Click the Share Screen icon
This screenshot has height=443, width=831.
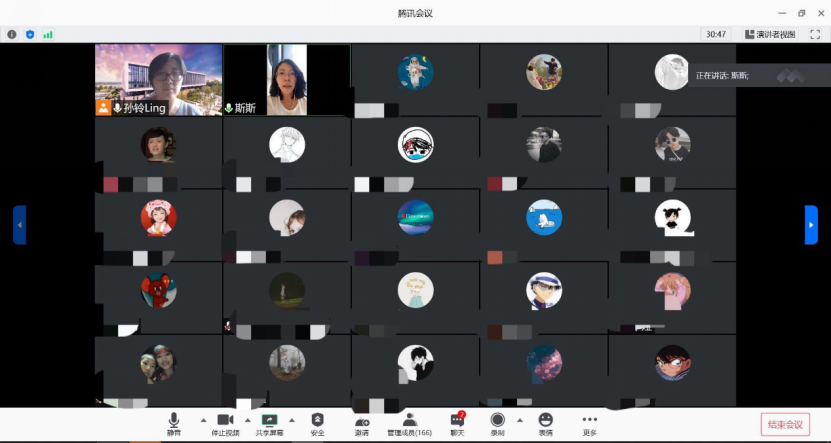tap(268, 422)
